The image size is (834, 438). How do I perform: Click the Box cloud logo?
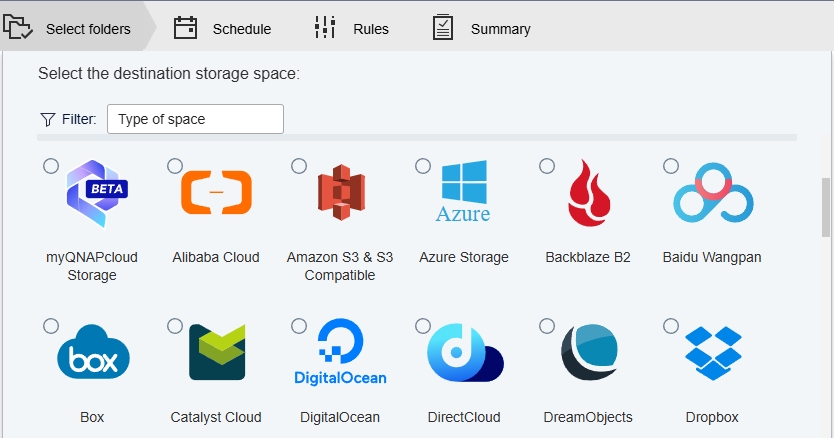pyautogui.click(x=93, y=352)
